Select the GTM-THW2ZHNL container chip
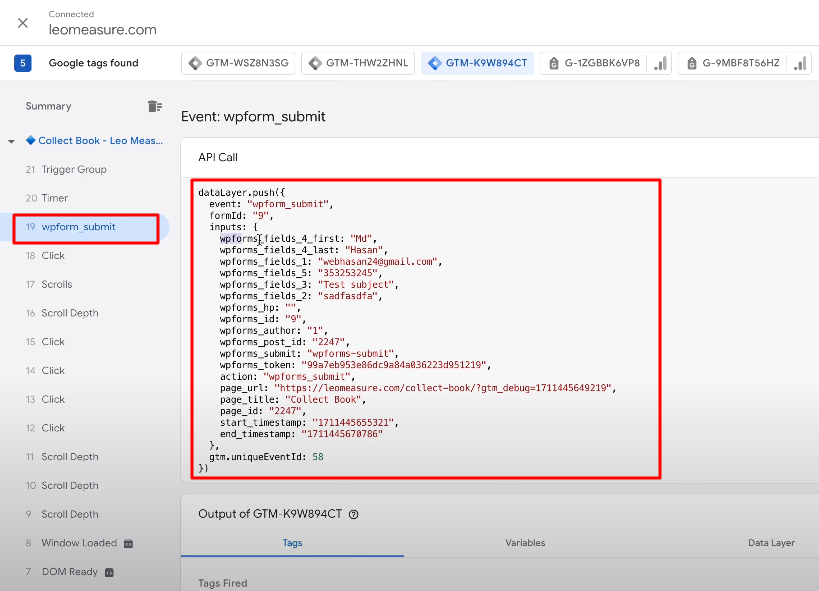 click(358, 63)
